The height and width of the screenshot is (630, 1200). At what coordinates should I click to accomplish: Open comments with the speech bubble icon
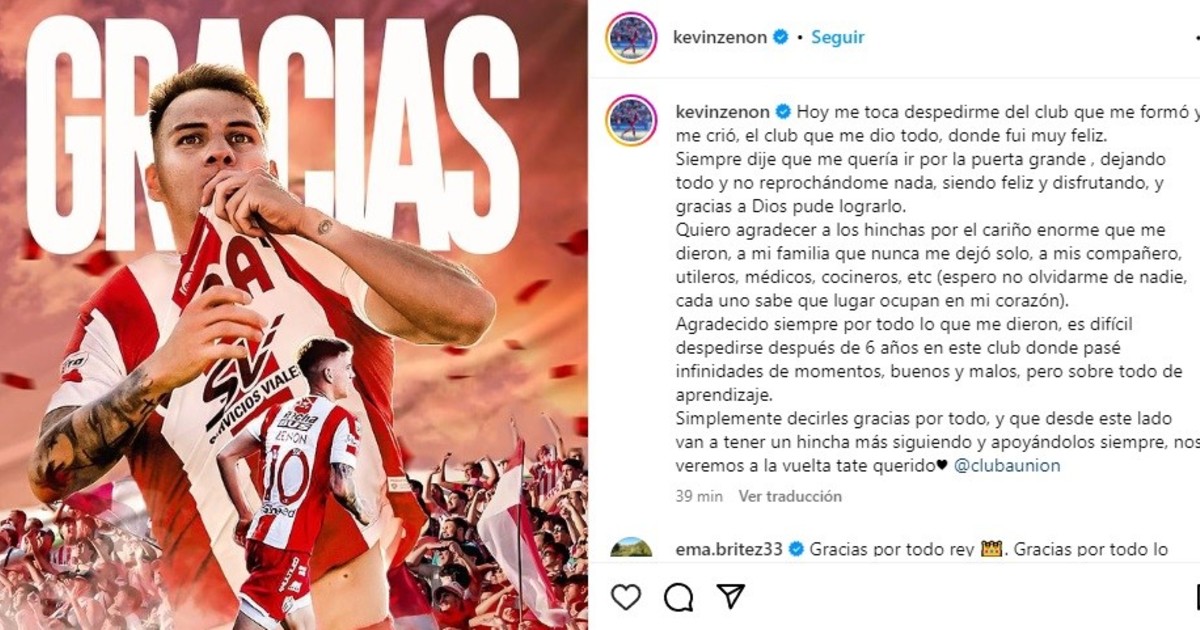pos(679,597)
